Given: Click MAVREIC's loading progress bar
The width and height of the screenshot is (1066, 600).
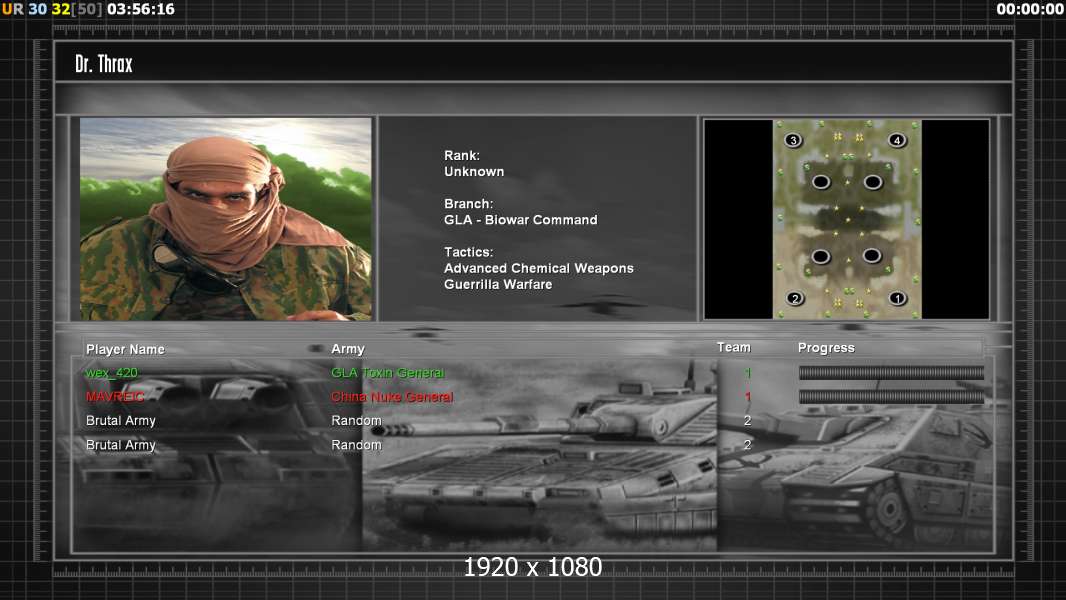Looking at the screenshot, I should [x=891, y=397].
